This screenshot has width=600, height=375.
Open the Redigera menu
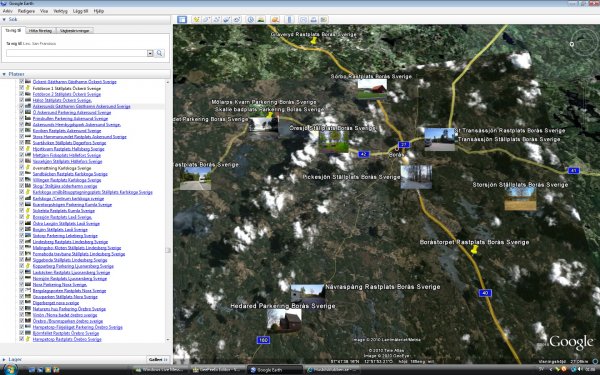[x=26, y=11]
